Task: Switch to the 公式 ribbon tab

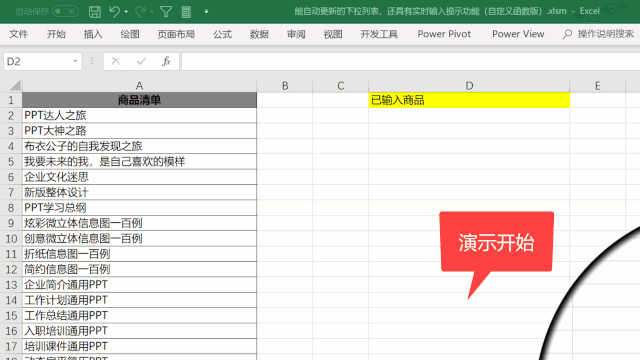Action: point(222,34)
